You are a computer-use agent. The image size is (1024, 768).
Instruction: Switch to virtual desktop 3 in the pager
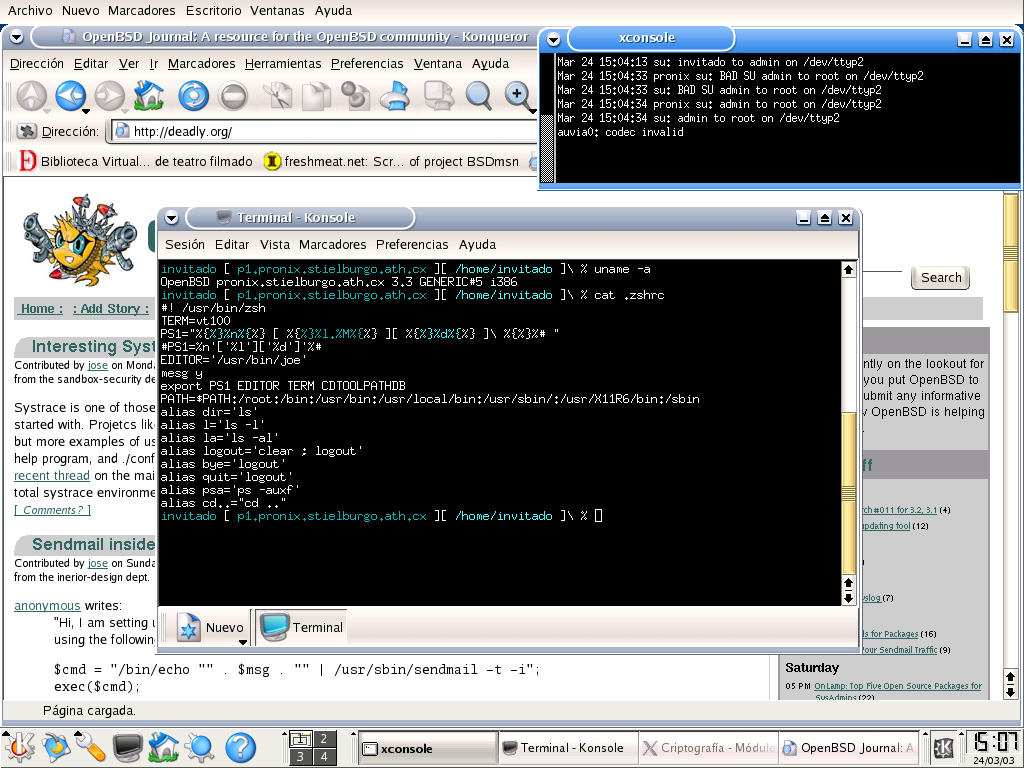point(300,756)
